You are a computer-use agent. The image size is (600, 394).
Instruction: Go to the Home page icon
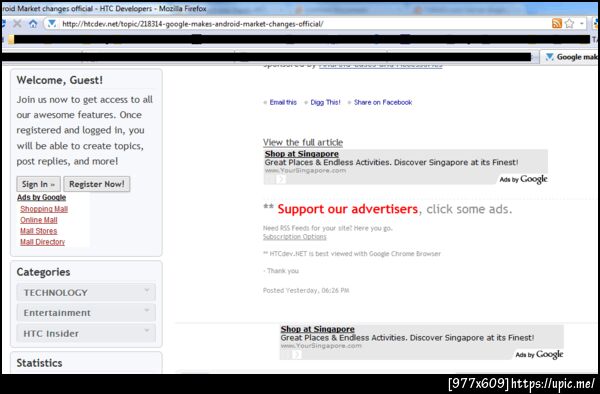coord(33,24)
